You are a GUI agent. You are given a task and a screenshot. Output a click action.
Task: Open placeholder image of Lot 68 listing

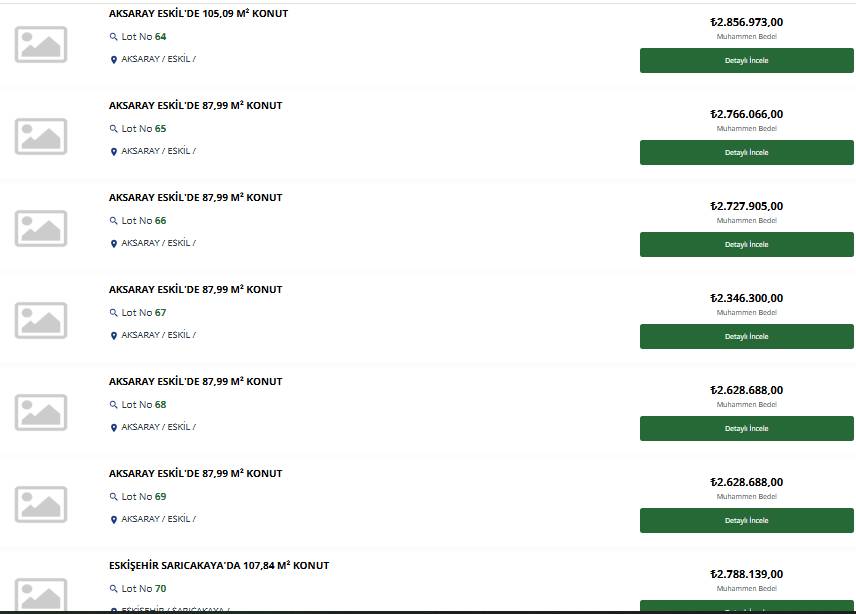coord(41,412)
